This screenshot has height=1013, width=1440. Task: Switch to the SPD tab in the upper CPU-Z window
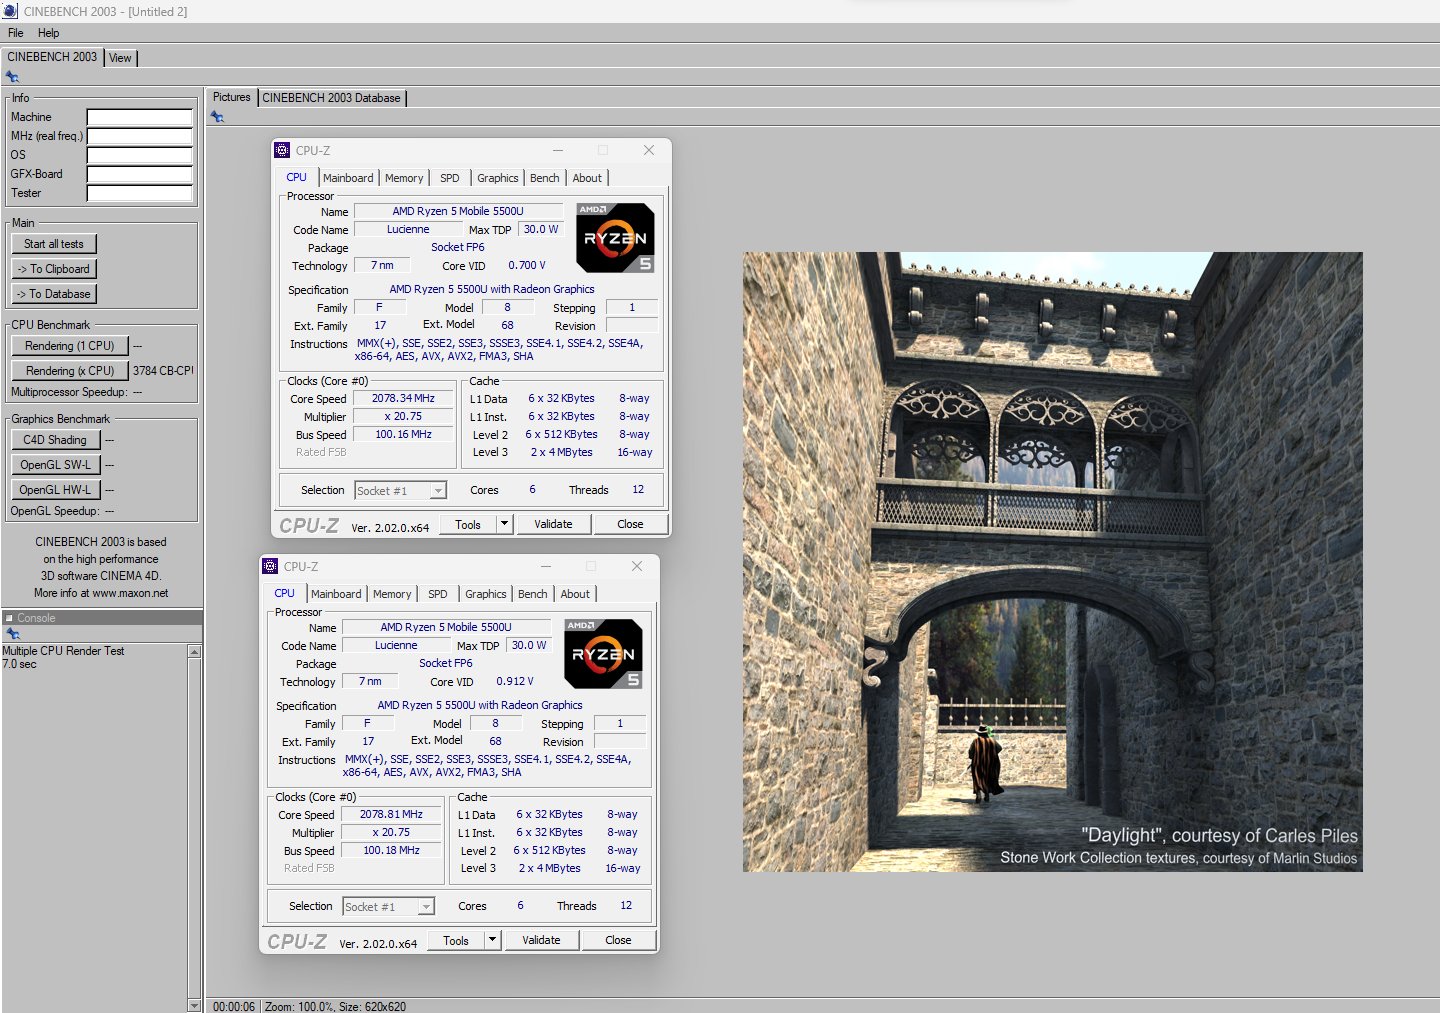pyautogui.click(x=450, y=178)
